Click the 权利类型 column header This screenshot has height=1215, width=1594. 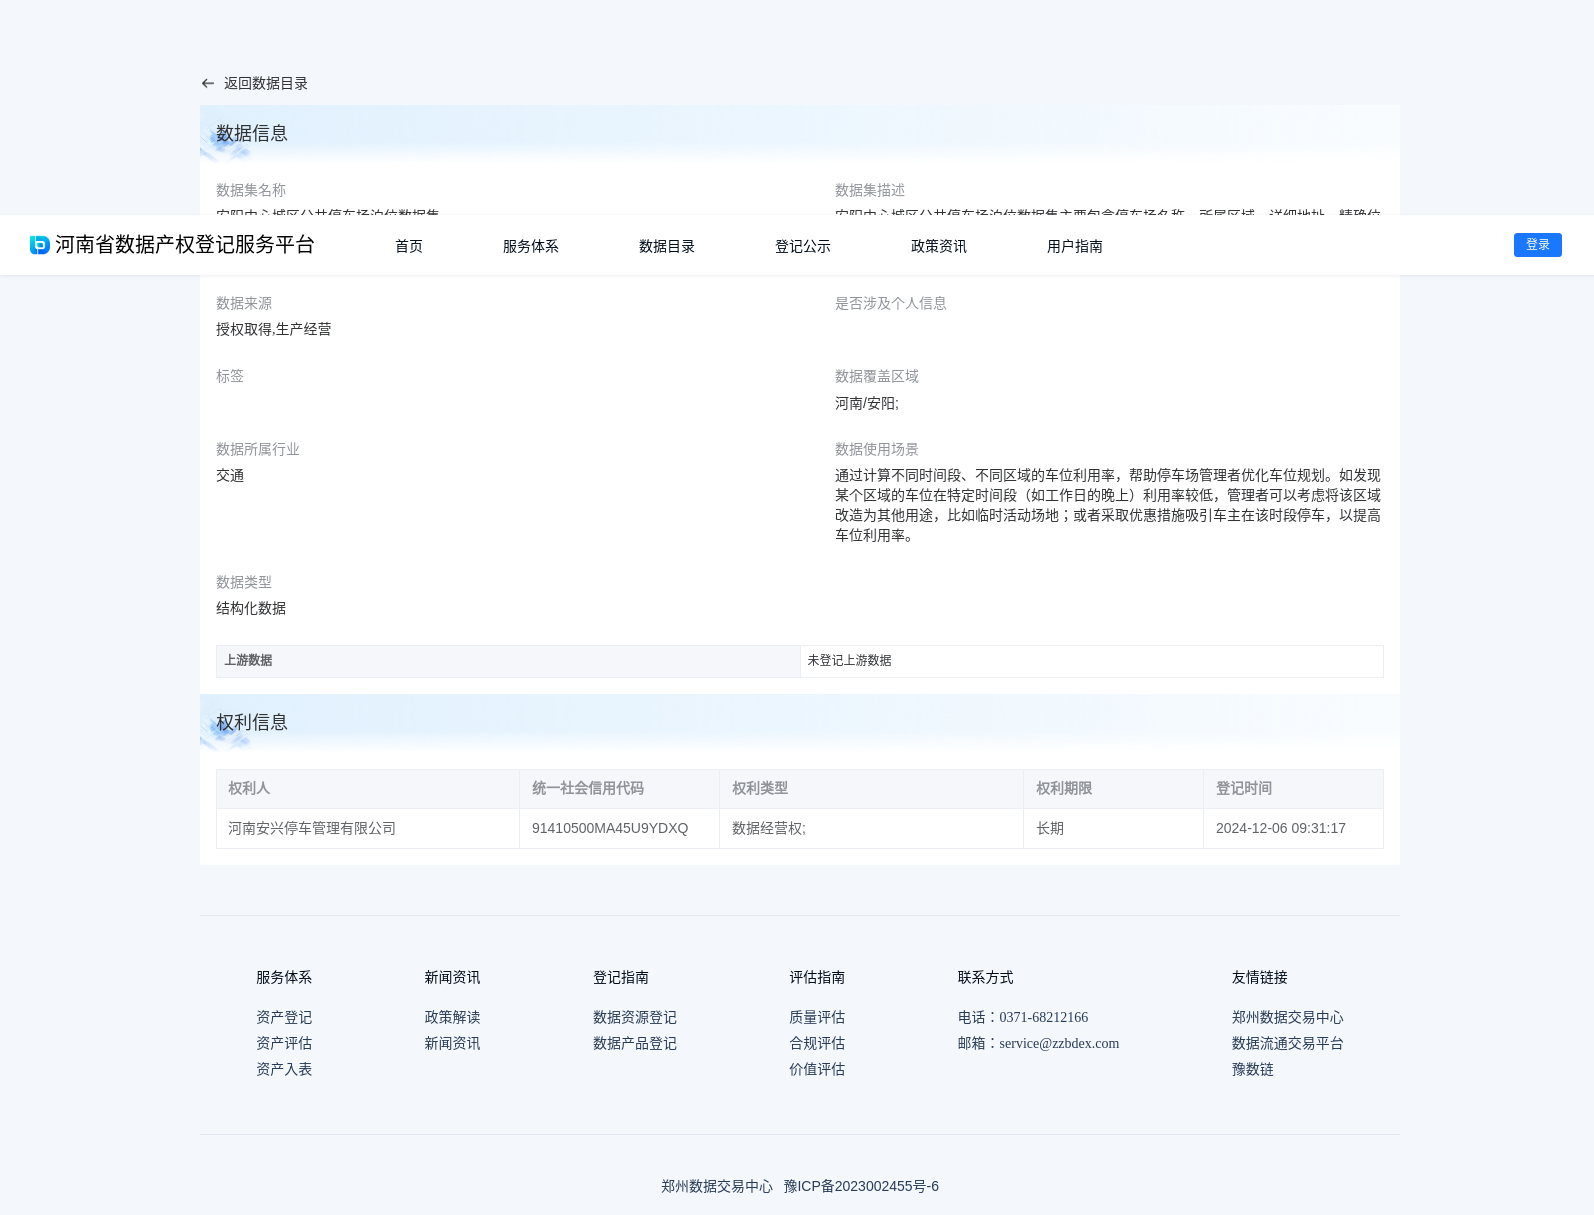click(x=871, y=788)
